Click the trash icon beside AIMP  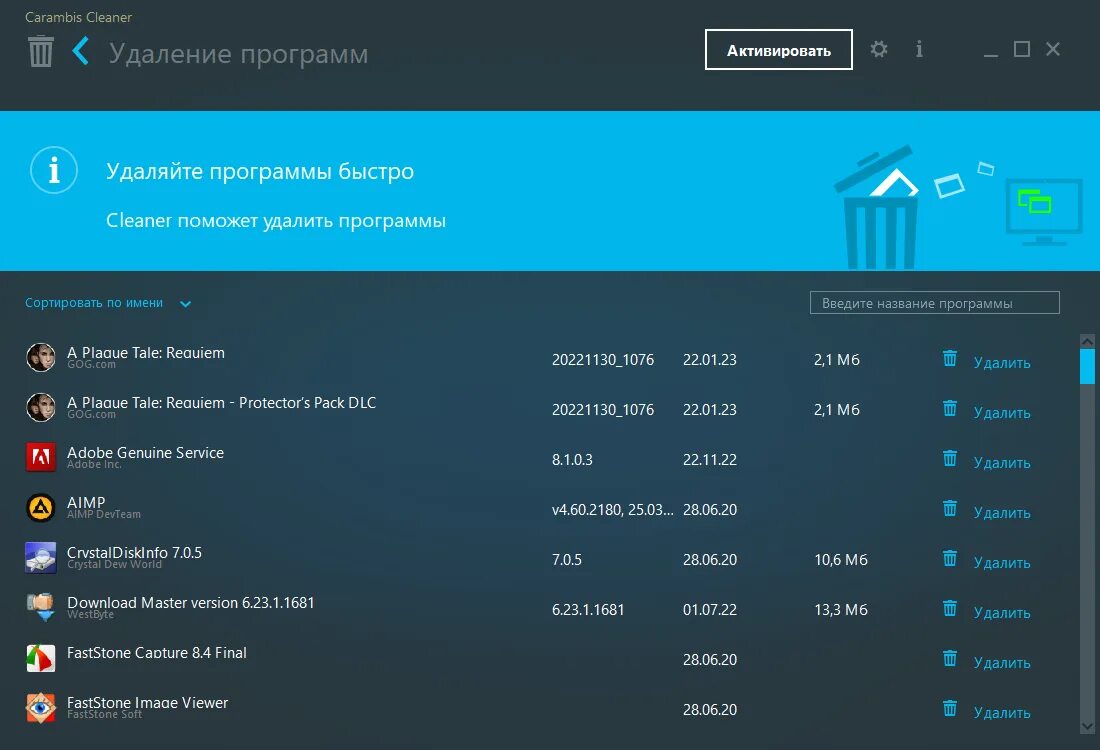(x=949, y=508)
